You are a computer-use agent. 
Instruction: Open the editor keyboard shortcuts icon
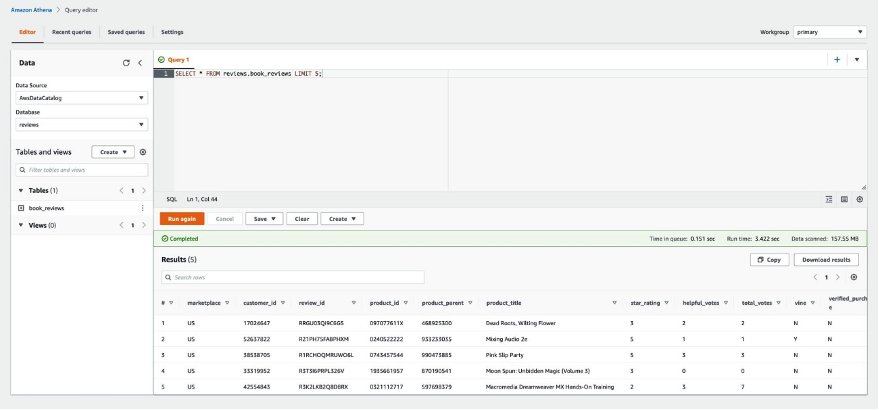tap(844, 199)
